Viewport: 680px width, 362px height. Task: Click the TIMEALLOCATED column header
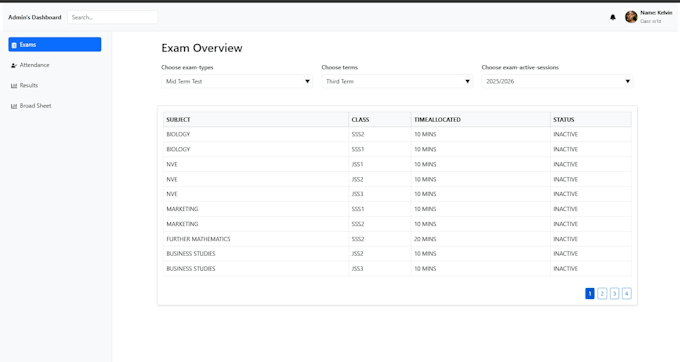[x=481, y=119]
